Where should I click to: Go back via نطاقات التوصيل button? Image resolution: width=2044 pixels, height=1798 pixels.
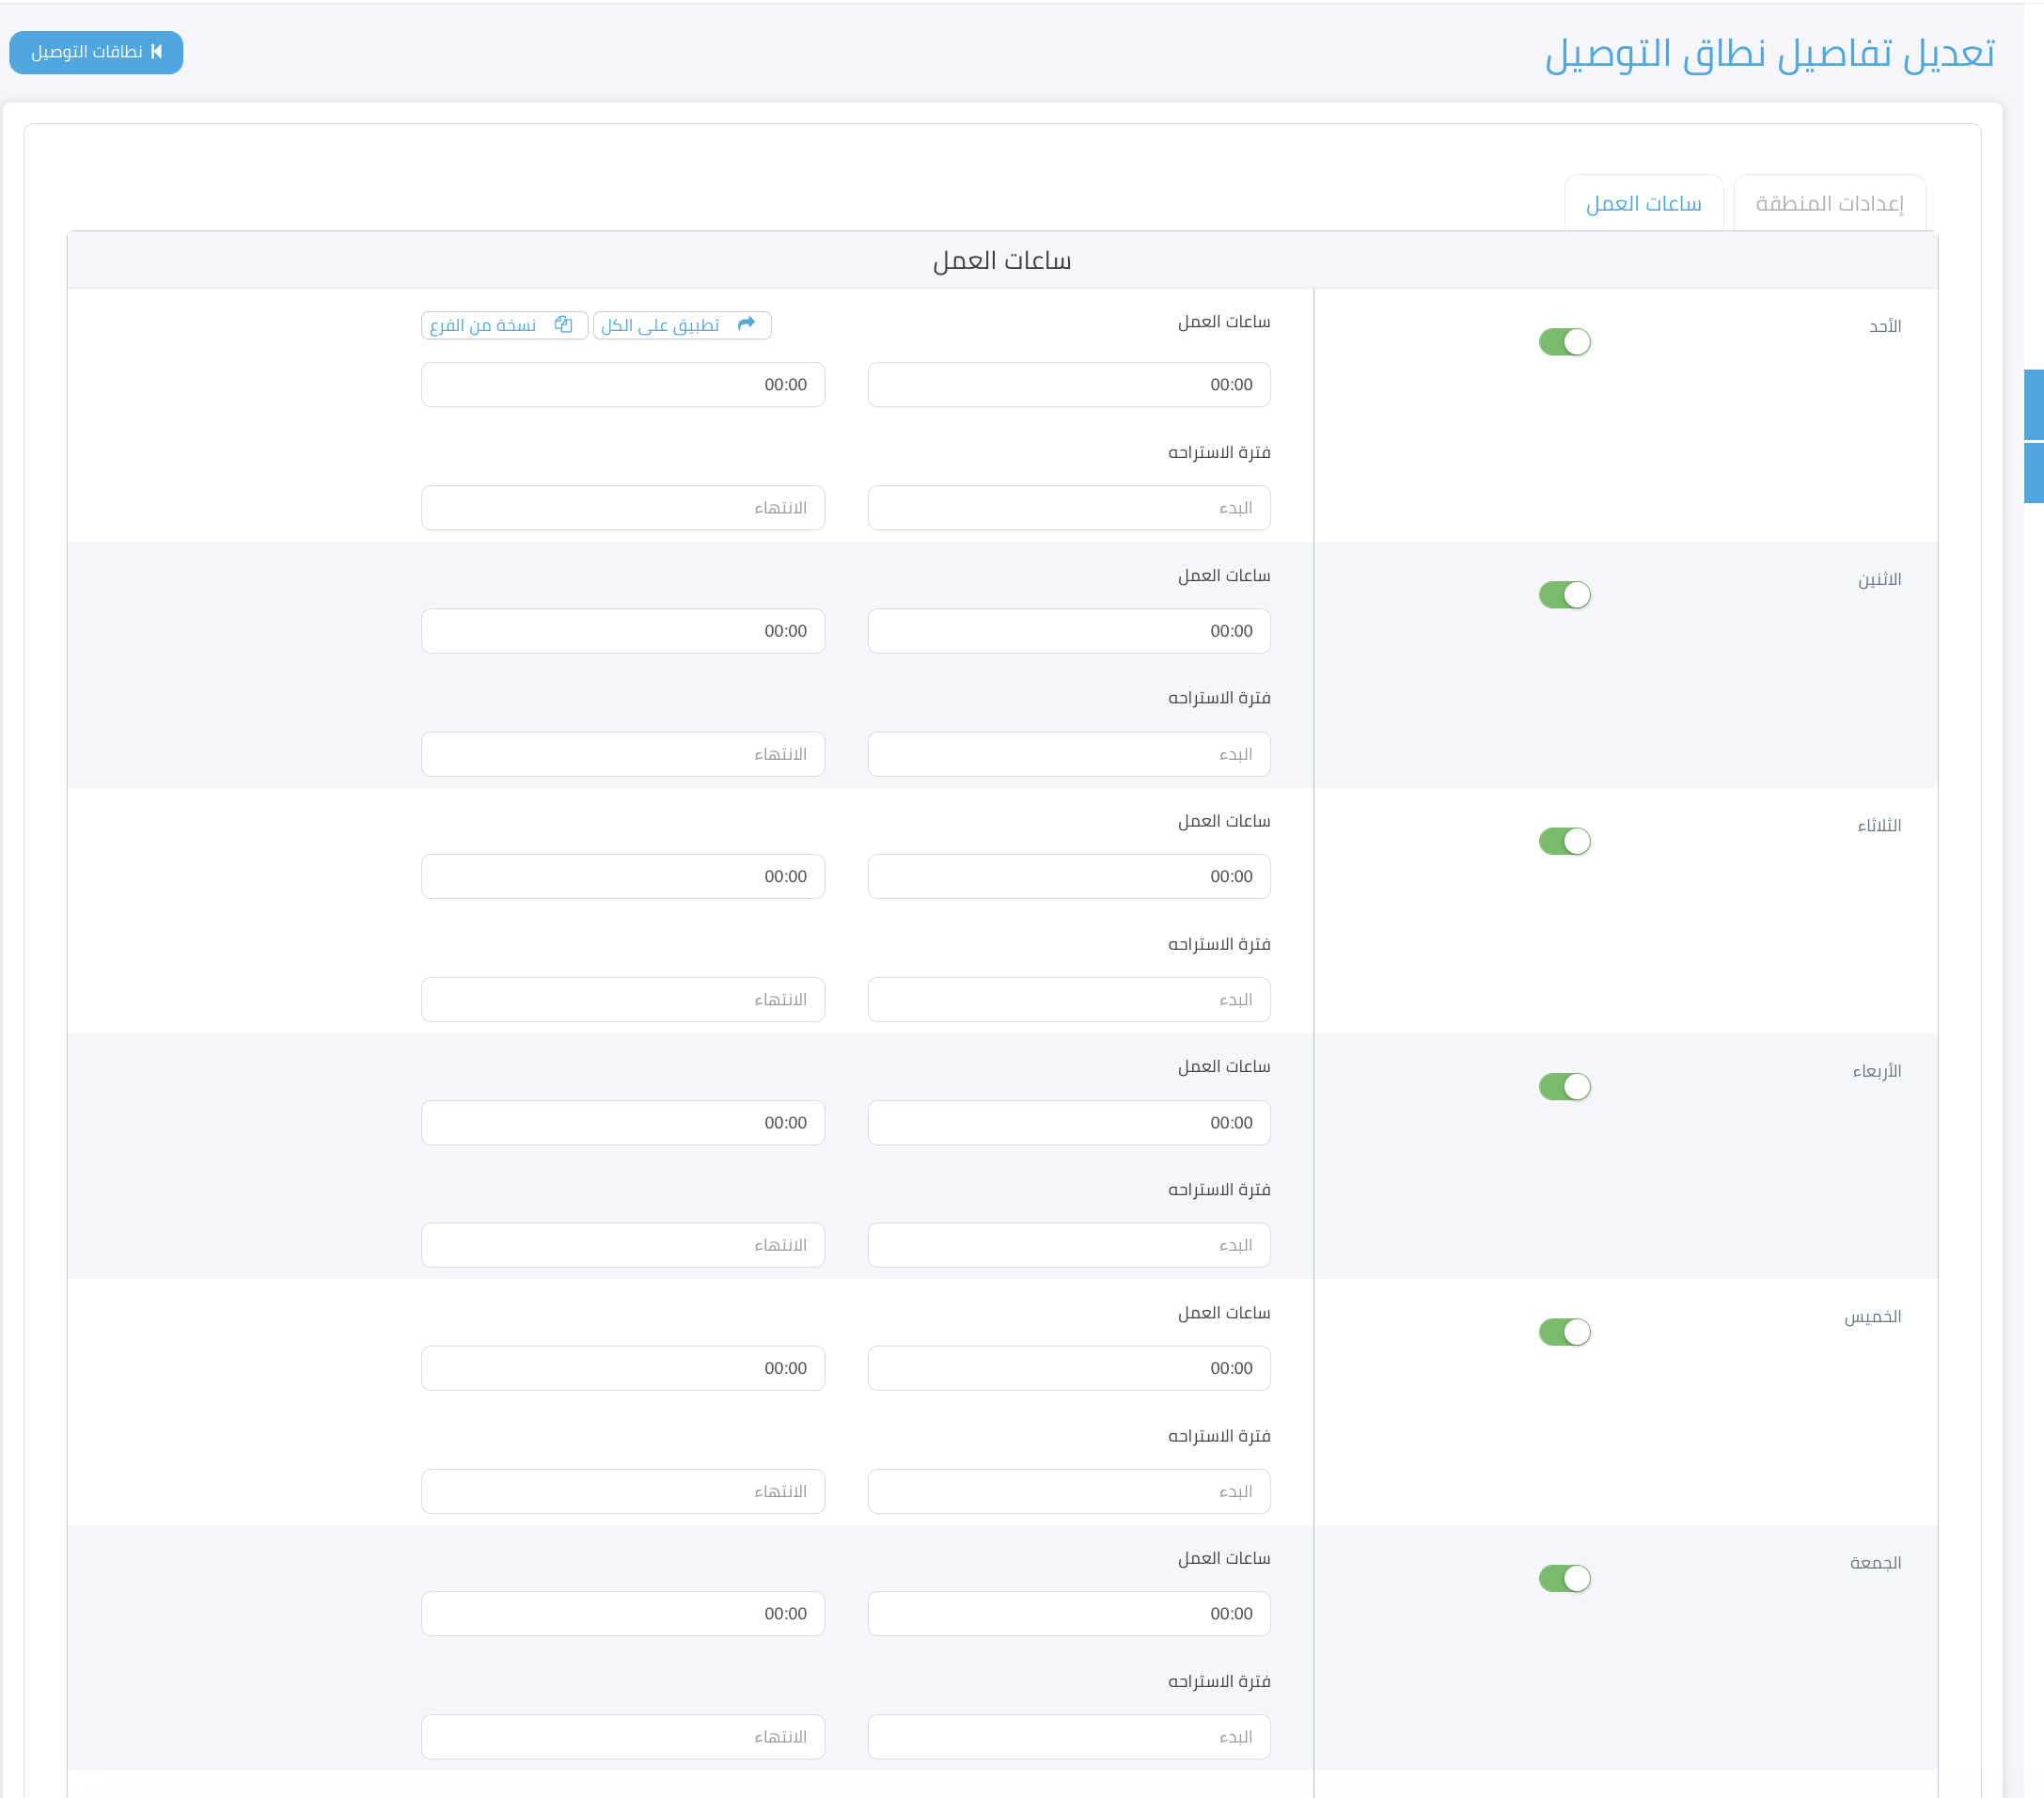(x=96, y=52)
